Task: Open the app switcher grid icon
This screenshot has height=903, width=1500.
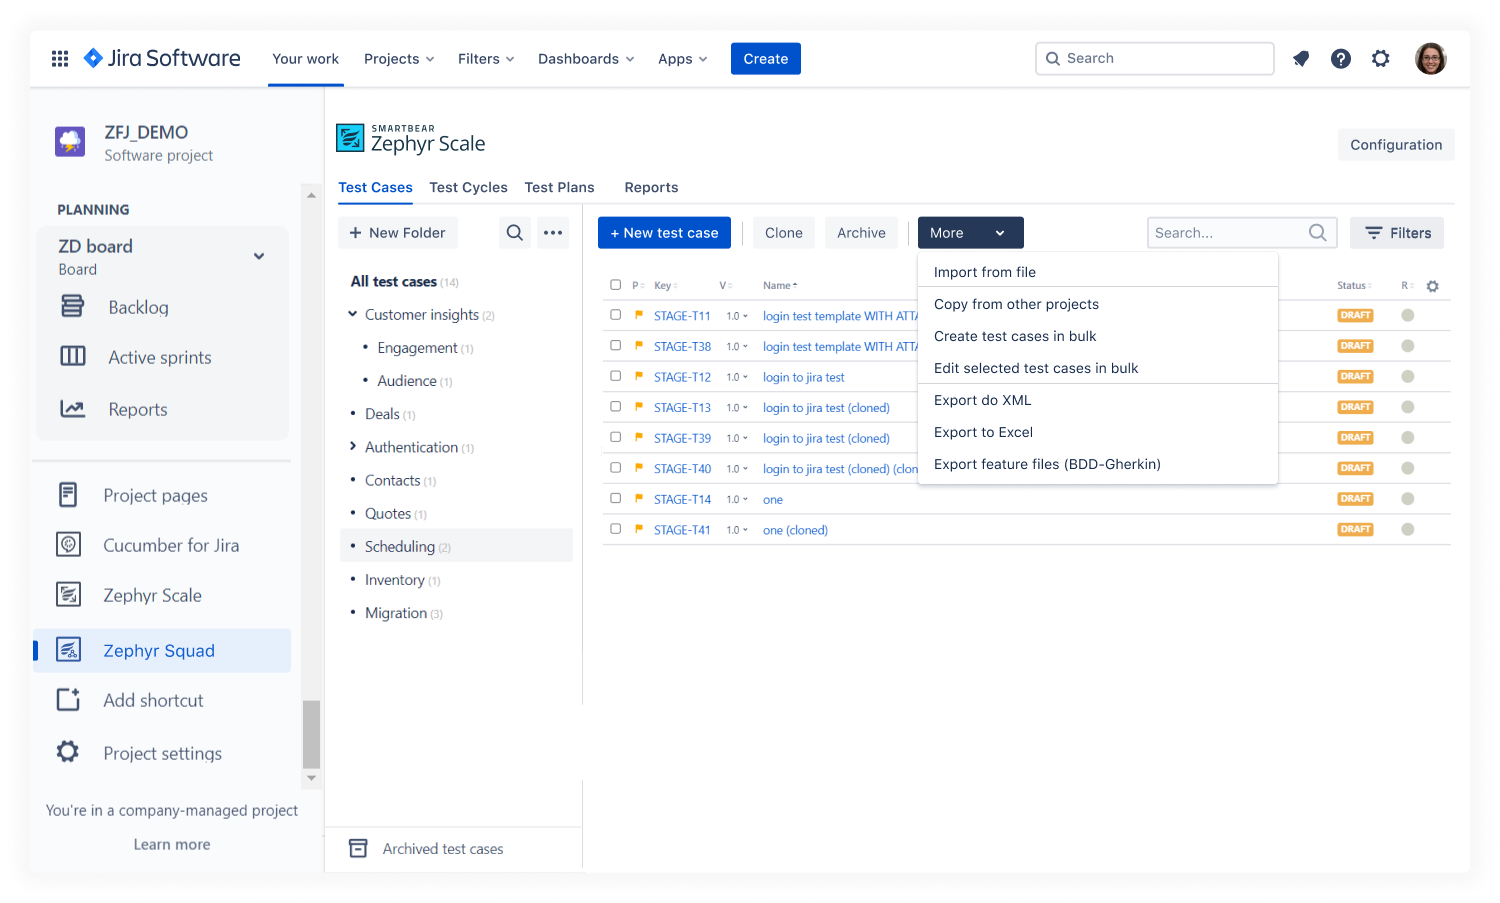Action: 60,59
